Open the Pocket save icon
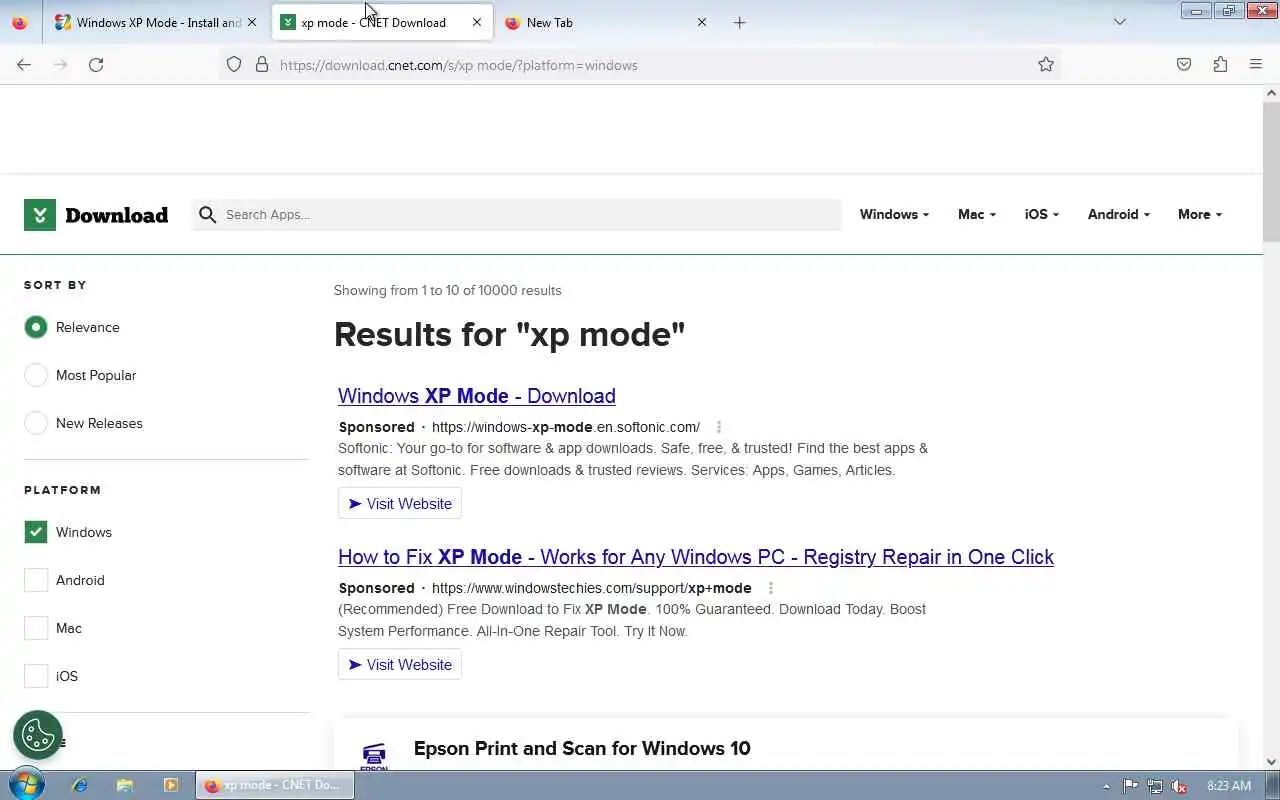The height and width of the screenshot is (800, 1280). (x=1184, y=65)
